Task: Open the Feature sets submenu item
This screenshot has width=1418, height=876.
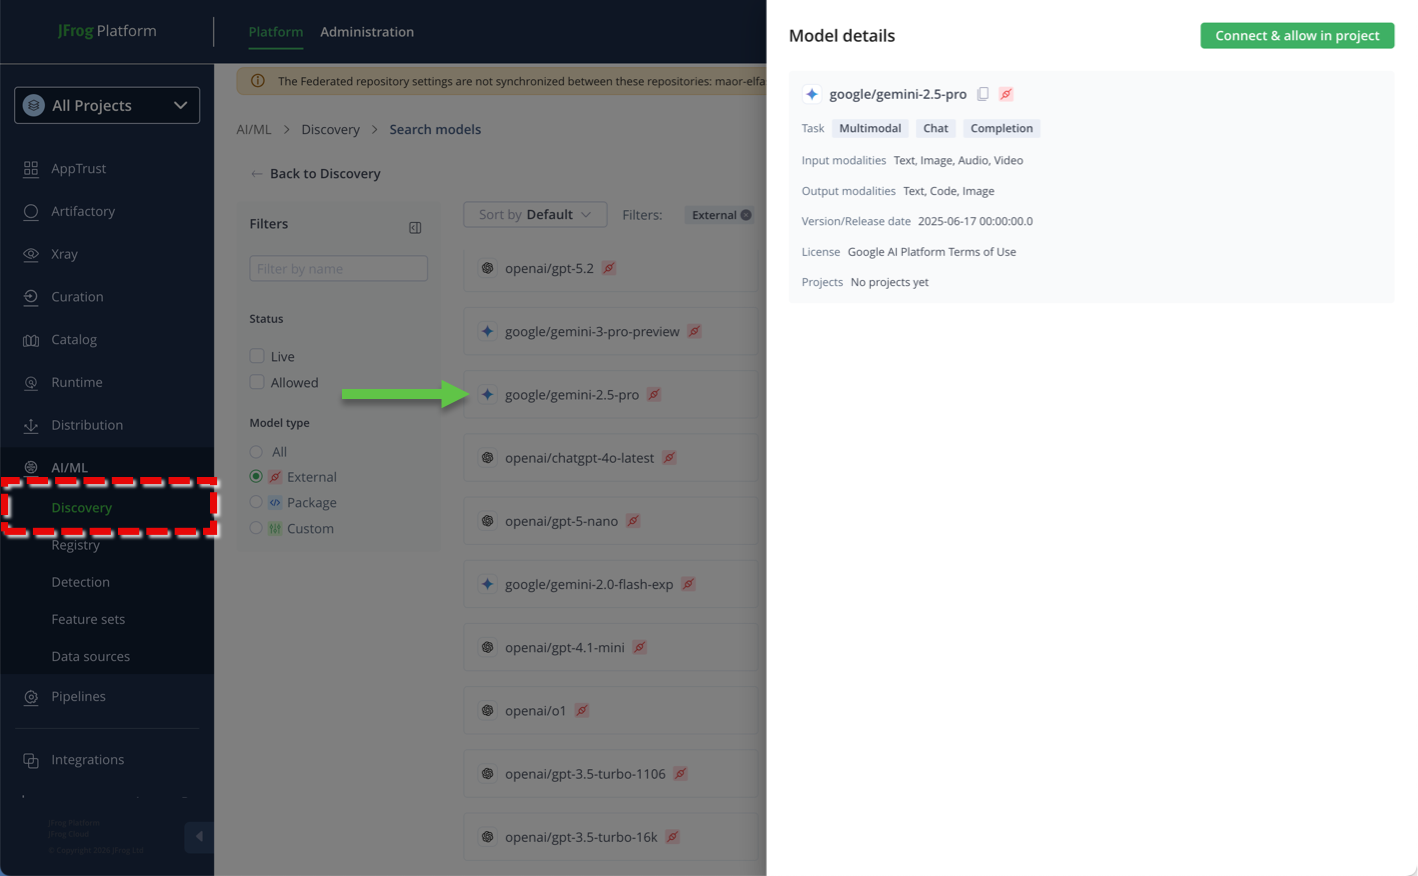Action: point(88,619)
